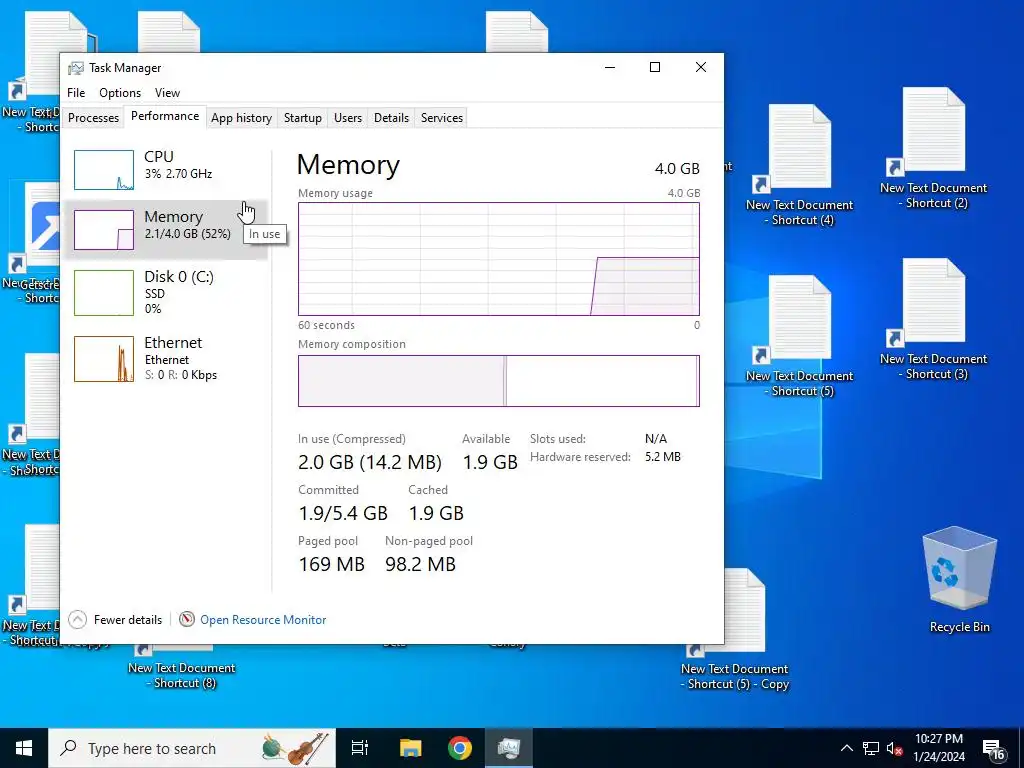Click the Committed value 1.9/5.4 GB
This screenshot has width=1024, height=768.
[343, 513]
